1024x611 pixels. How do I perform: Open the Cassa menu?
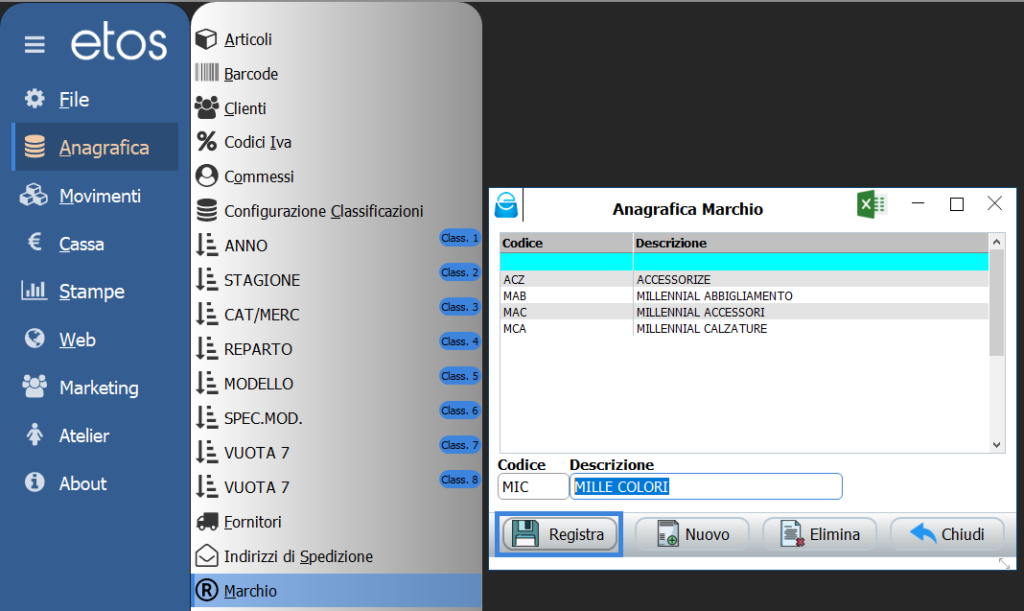(82, 244)
